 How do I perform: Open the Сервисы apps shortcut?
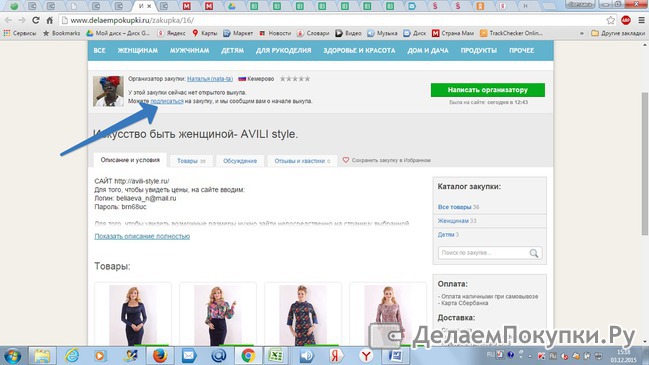pyautogui.click(x=19, y=33)
